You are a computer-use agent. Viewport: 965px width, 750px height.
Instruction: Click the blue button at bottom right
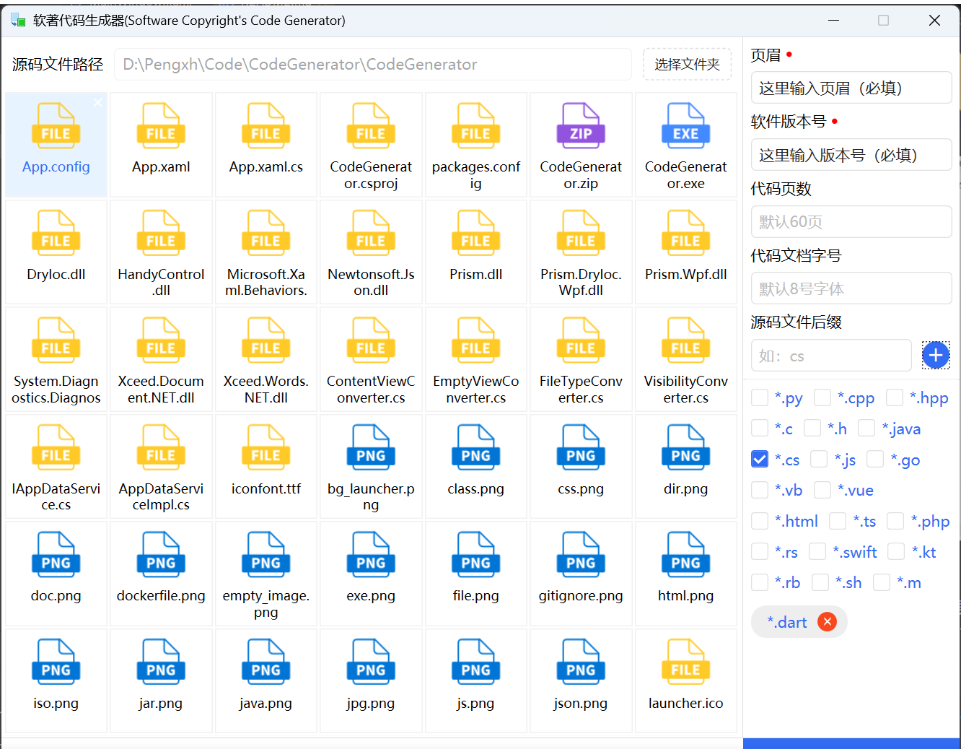(851, 743)
